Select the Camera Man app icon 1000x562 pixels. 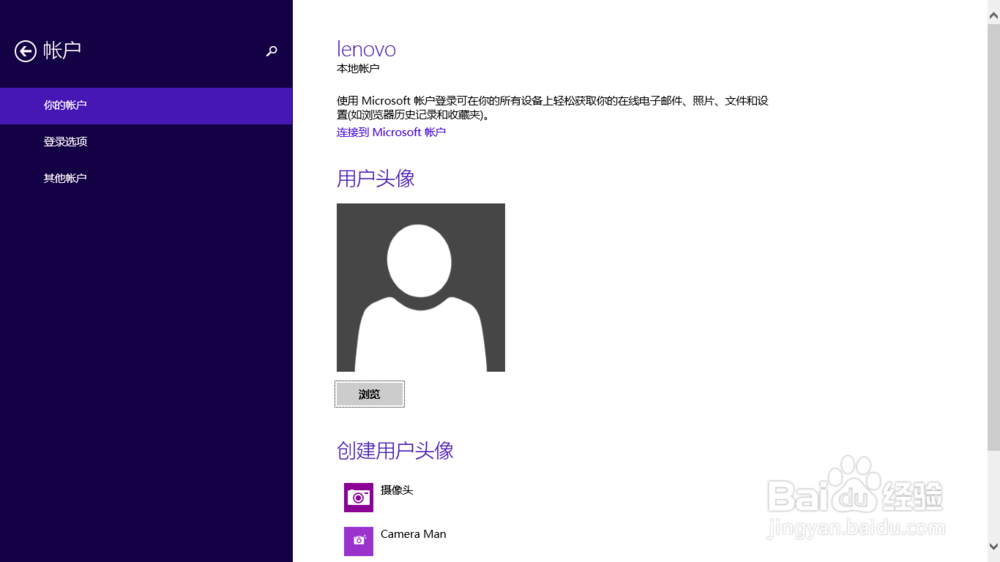pyautogui.click(x=358, y=541)
